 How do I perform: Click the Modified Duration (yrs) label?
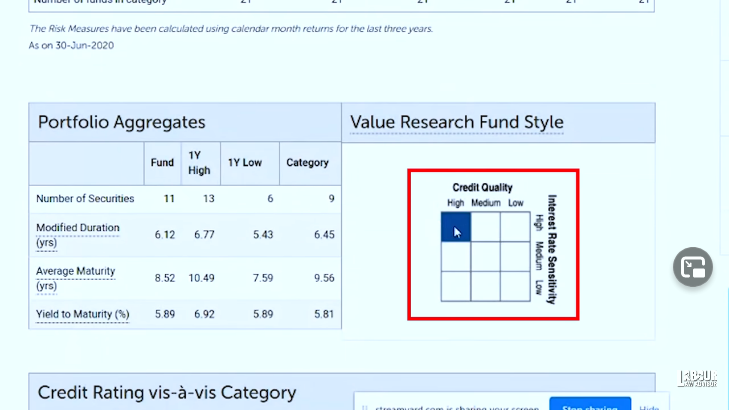(x=78, y=235)
